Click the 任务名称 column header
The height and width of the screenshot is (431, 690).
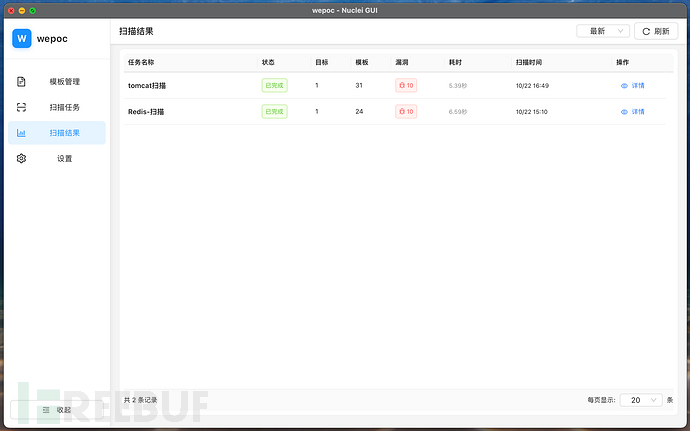tap(141, 62)
